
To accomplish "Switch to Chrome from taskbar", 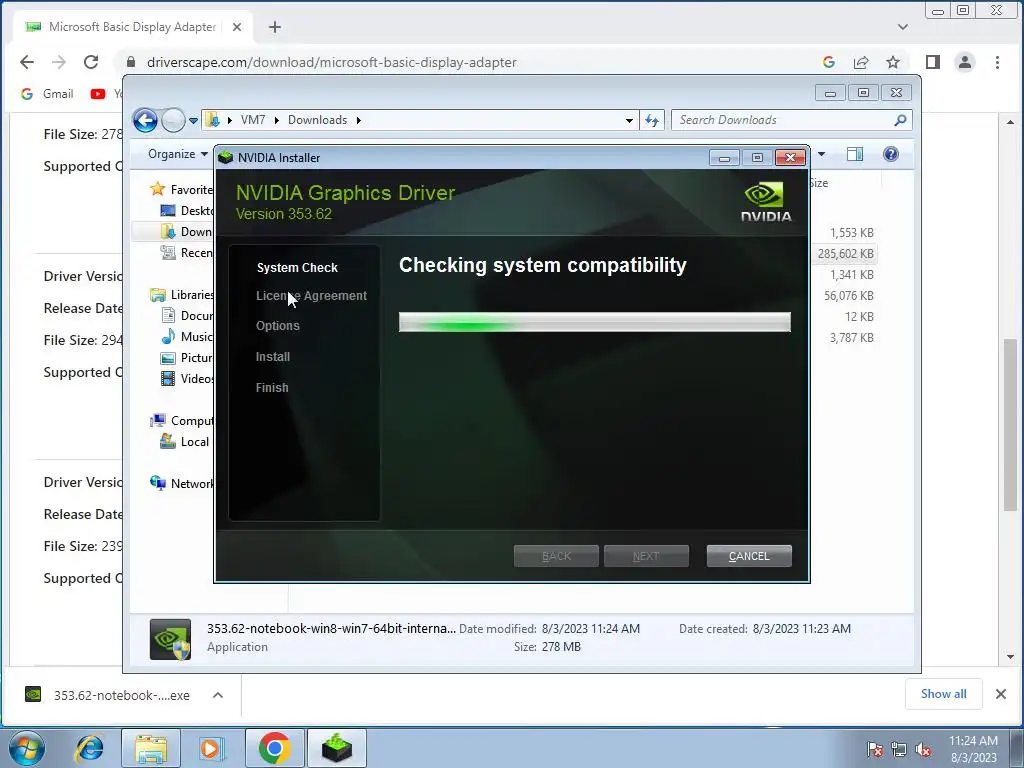I will click(x=274, y=748).
